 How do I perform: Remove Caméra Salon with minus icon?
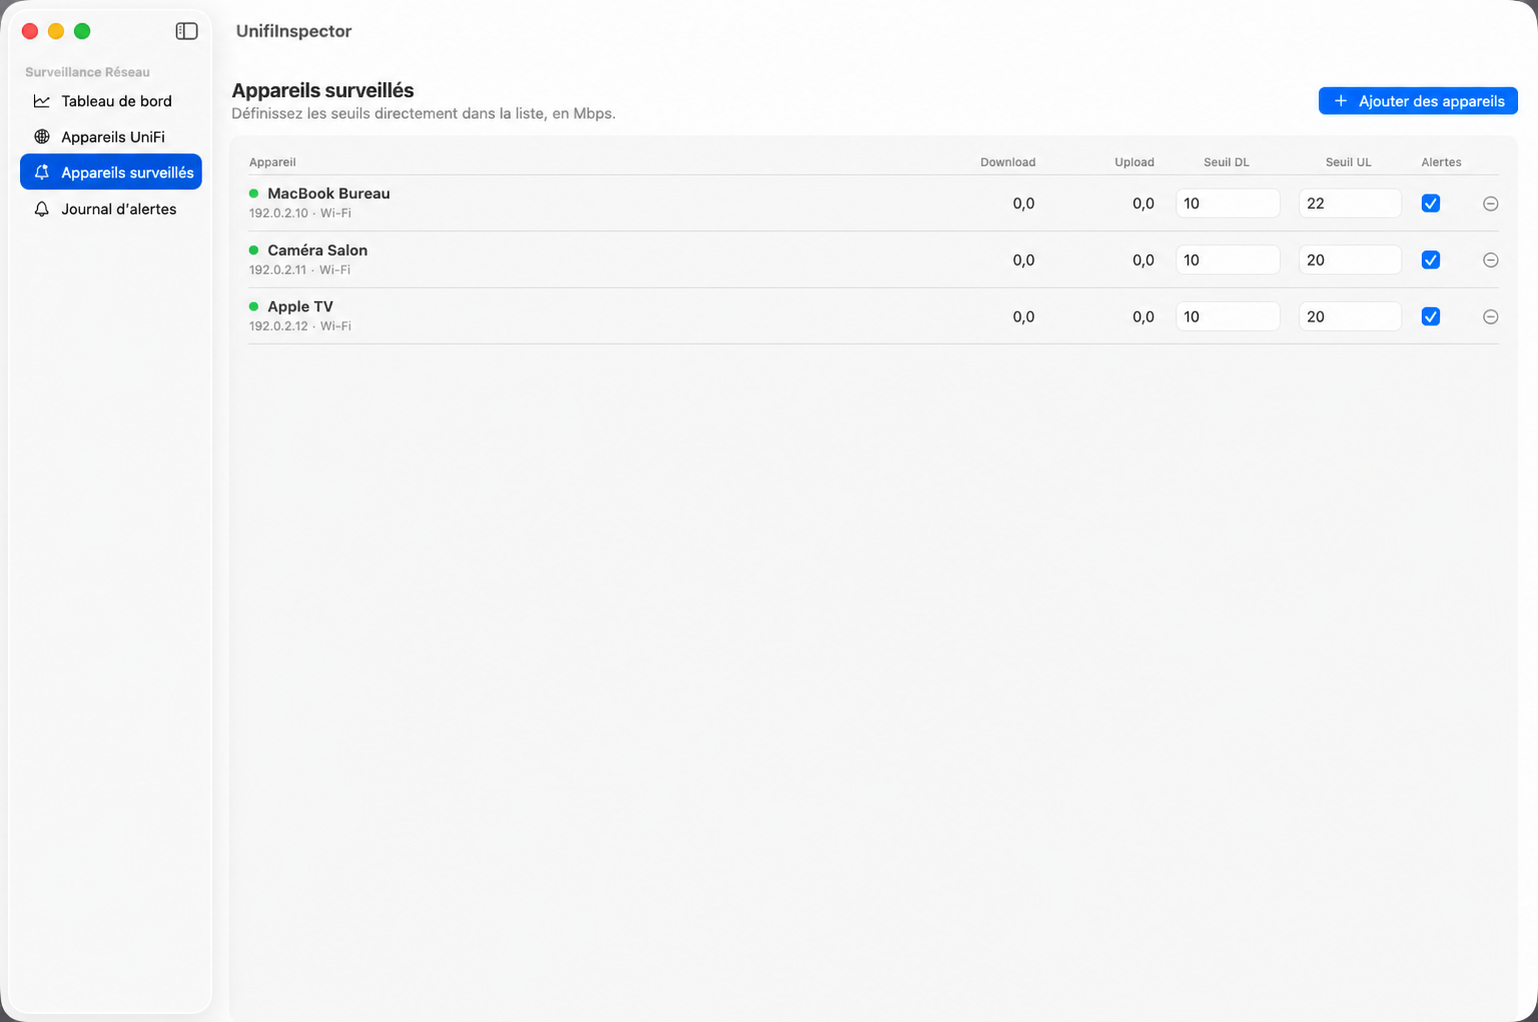[x=1490, y=260]
